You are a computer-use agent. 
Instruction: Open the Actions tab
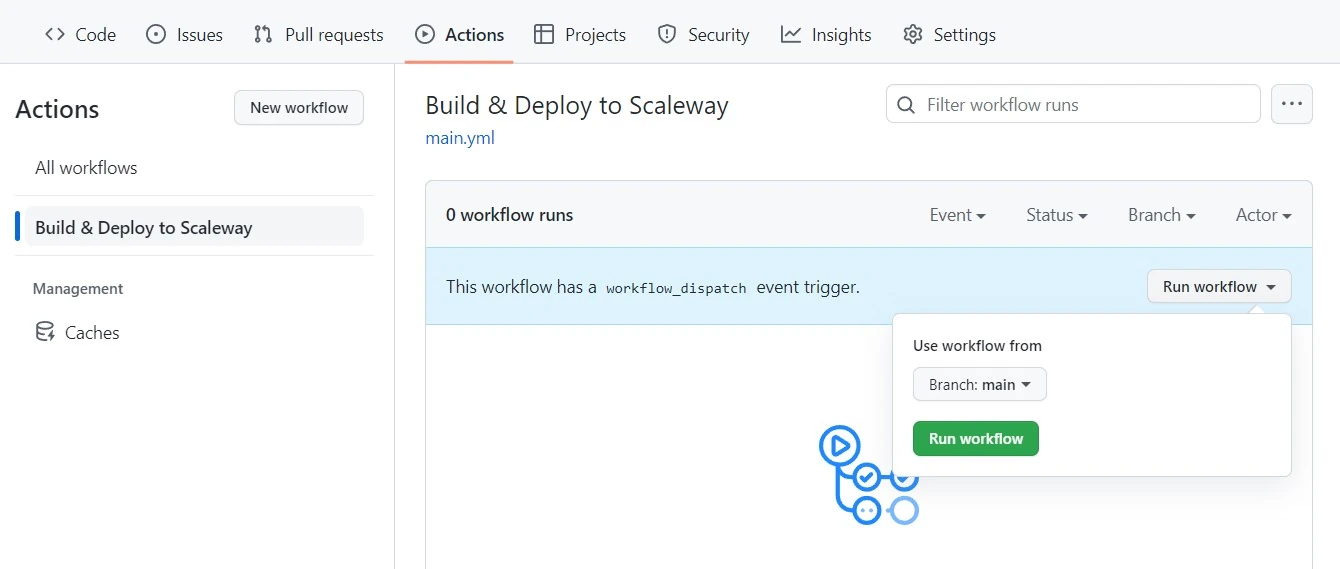click(x=460, y=35)
